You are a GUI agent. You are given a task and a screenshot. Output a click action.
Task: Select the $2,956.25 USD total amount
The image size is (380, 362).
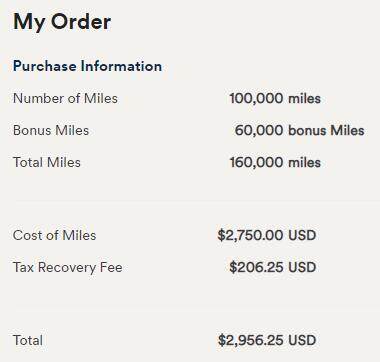pos(267,340)
